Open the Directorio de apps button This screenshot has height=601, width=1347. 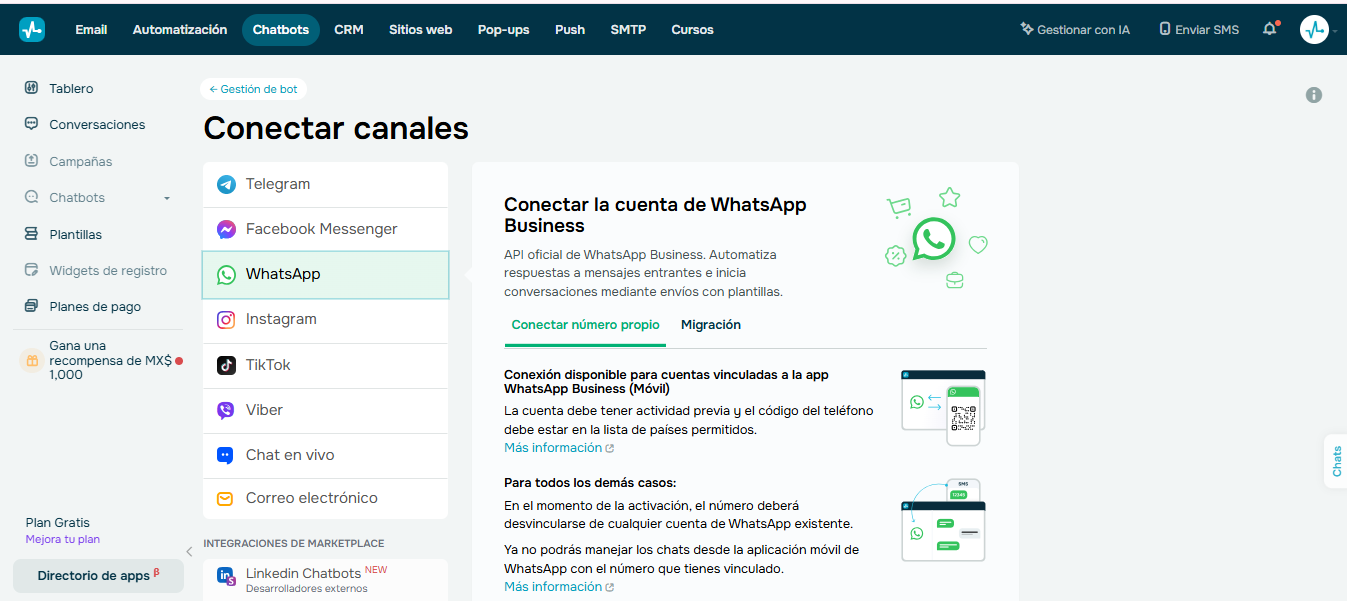[98, 576]
